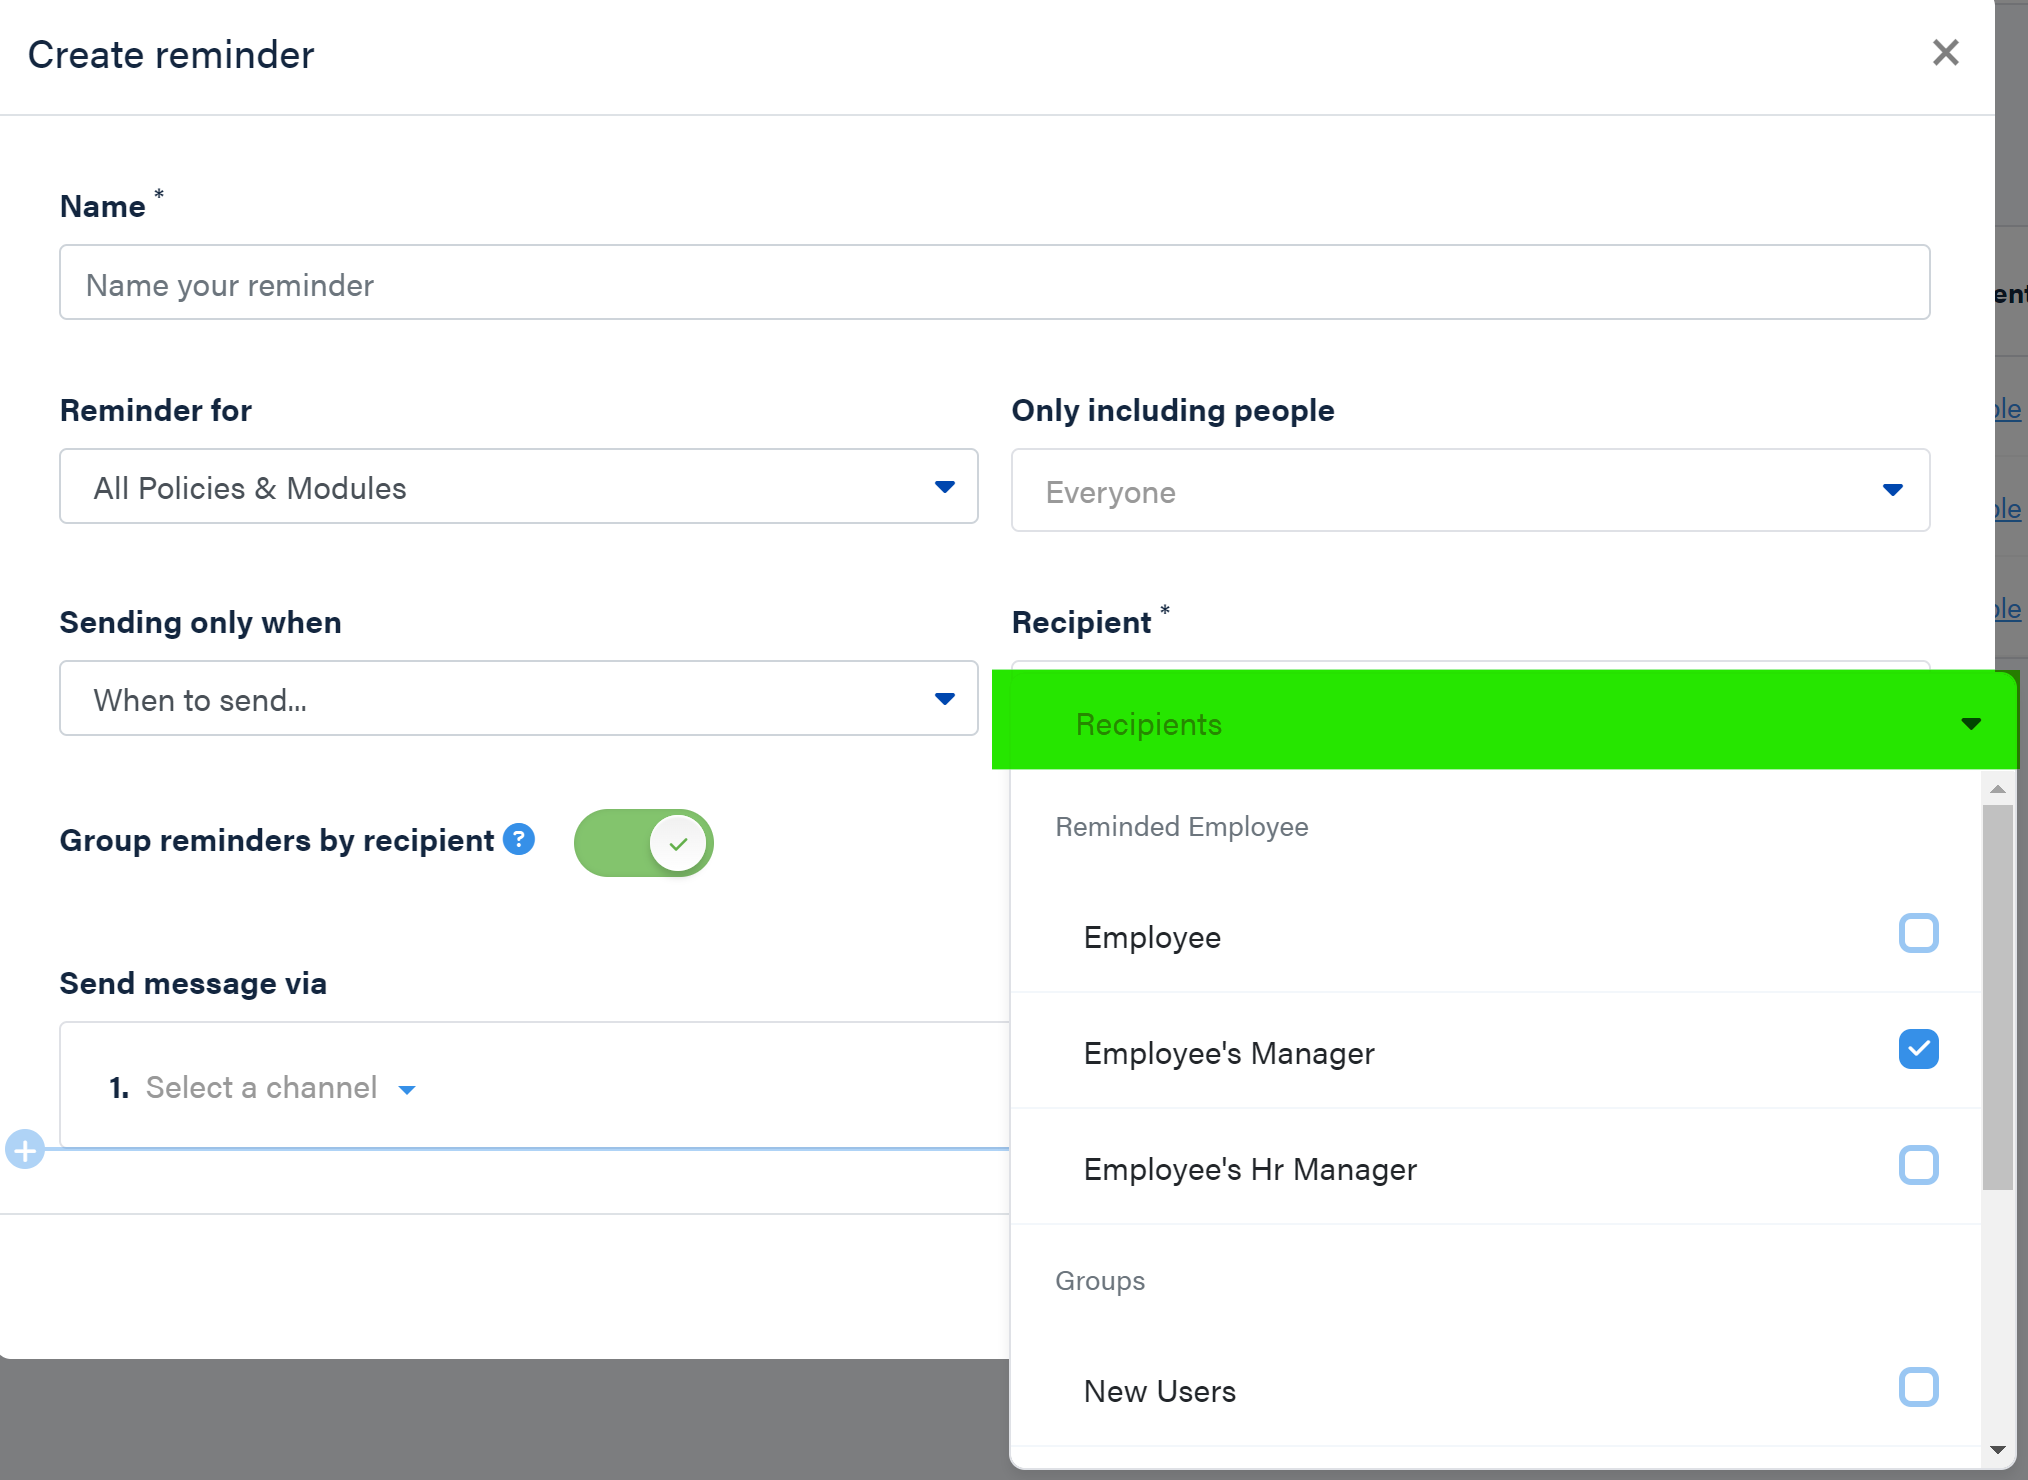Toggle off Group reminders by recipient
The height and width of the screenshot is (1480, 2028).
(x=644, y=843)
